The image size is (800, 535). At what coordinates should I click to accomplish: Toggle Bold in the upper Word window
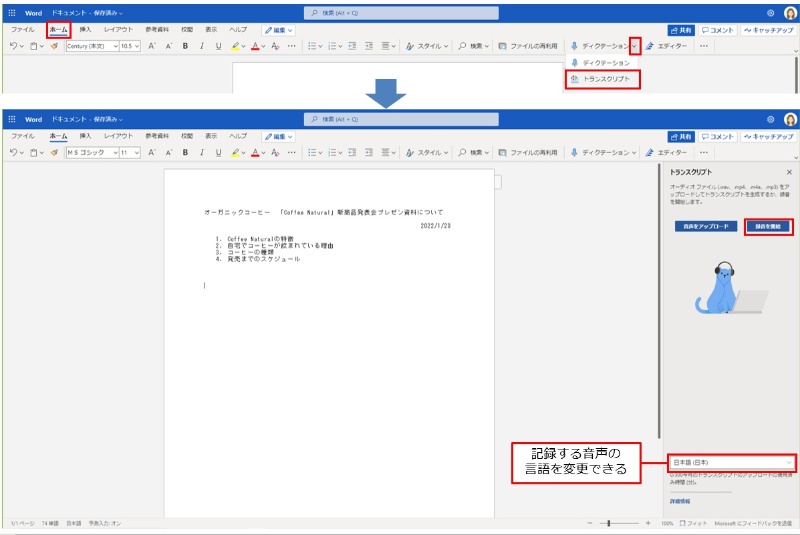point(185,46)
